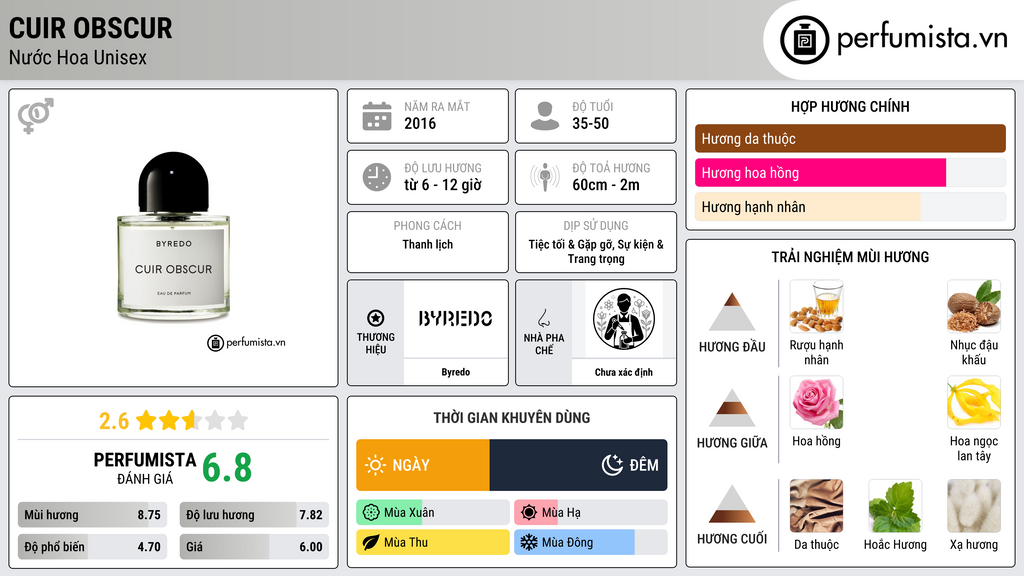Image resolution: width=1024 pixels, height=576 pixels.
Task: Click the perfumista.vn logo bottle icon
Action: [x=804, y=40]
